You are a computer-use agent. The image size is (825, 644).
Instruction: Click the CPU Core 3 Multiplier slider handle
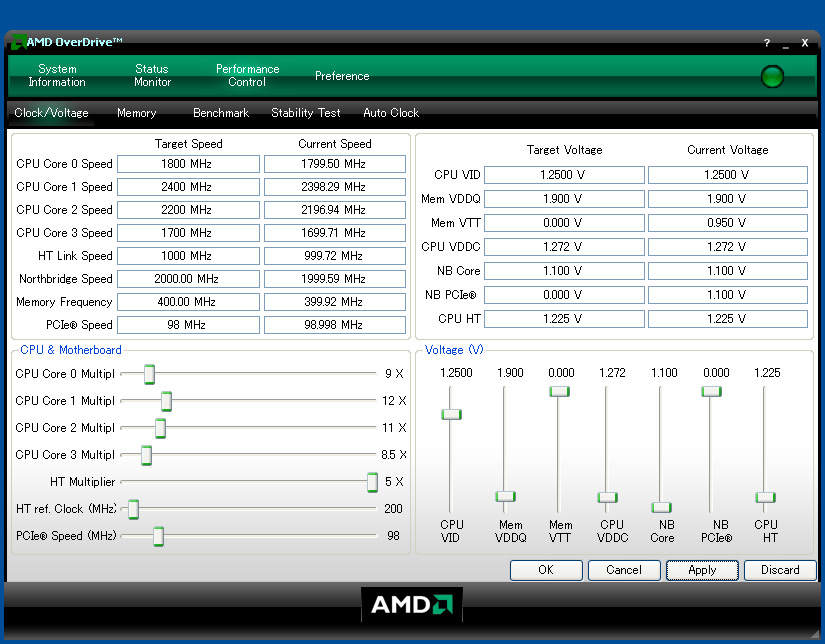pyautogui.click(x=146, y=455)
